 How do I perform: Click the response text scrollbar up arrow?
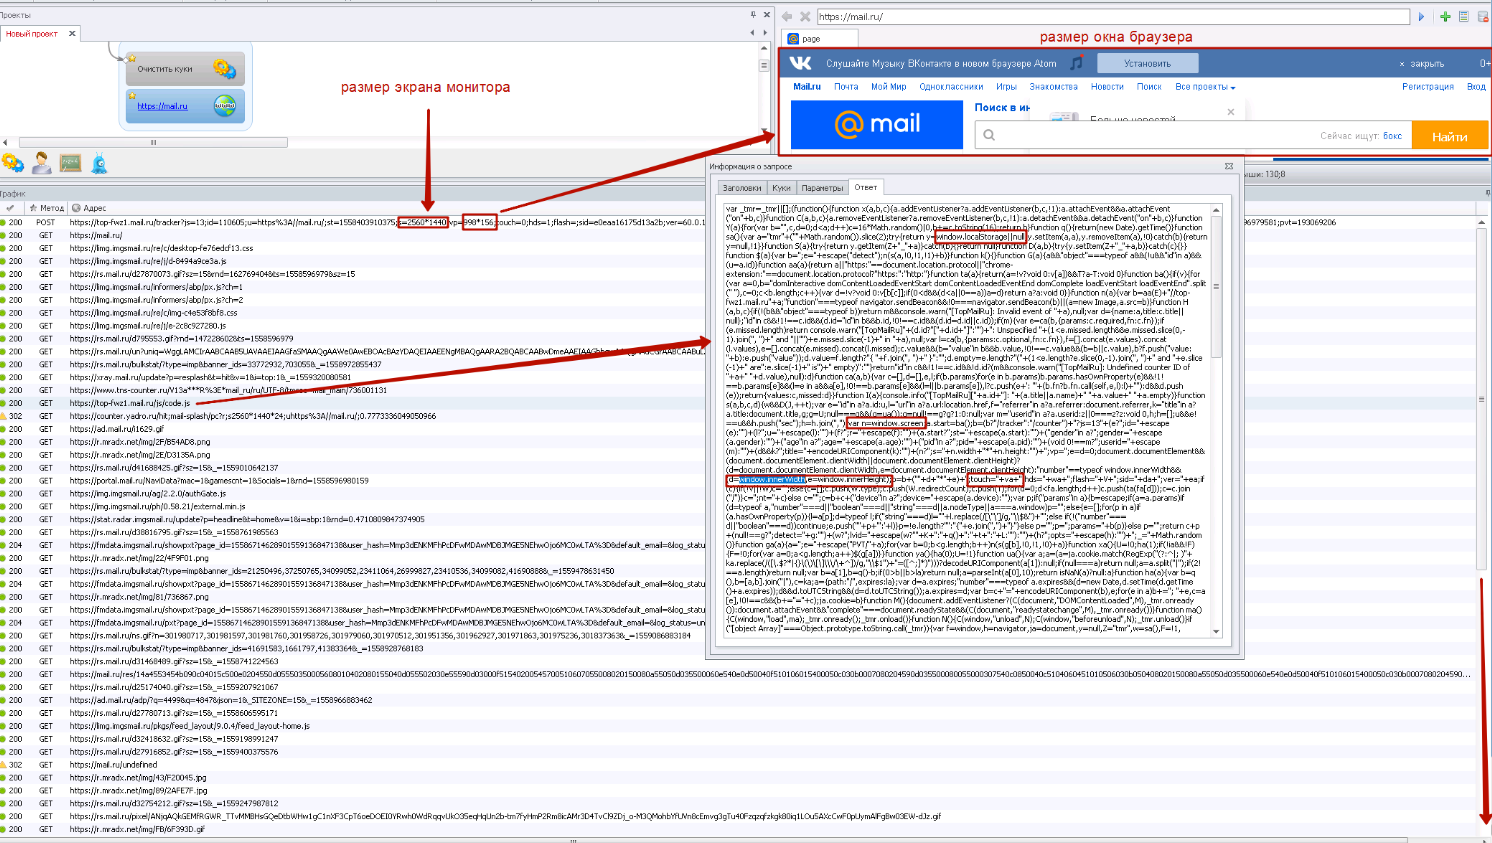(1216, 210)
